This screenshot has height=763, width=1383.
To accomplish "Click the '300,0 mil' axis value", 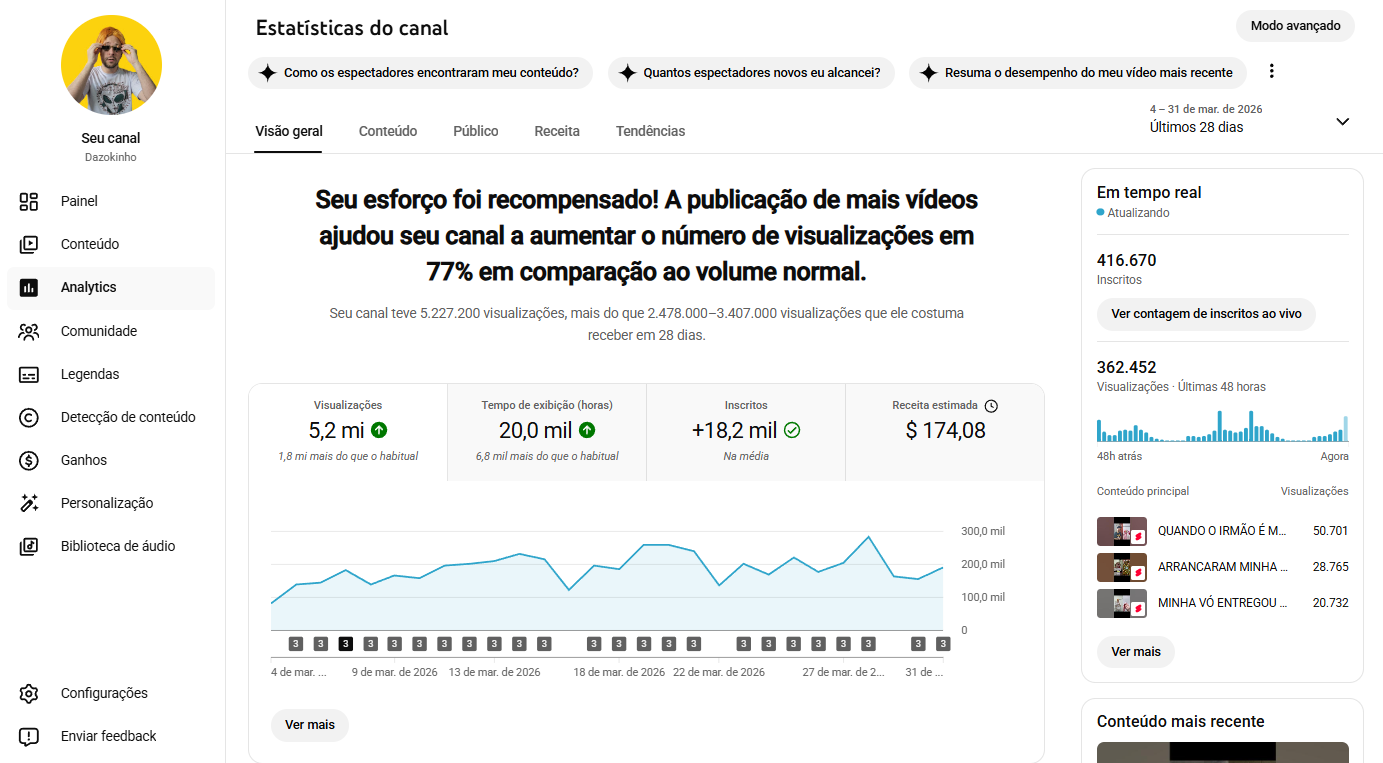I will click(983, 531).
